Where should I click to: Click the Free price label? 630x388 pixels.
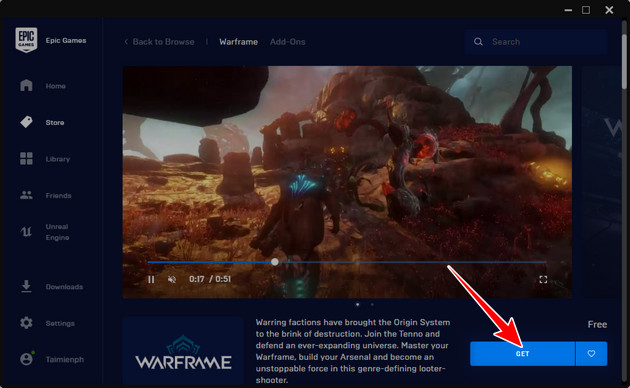pyautogui.click(x=597, y=325)
